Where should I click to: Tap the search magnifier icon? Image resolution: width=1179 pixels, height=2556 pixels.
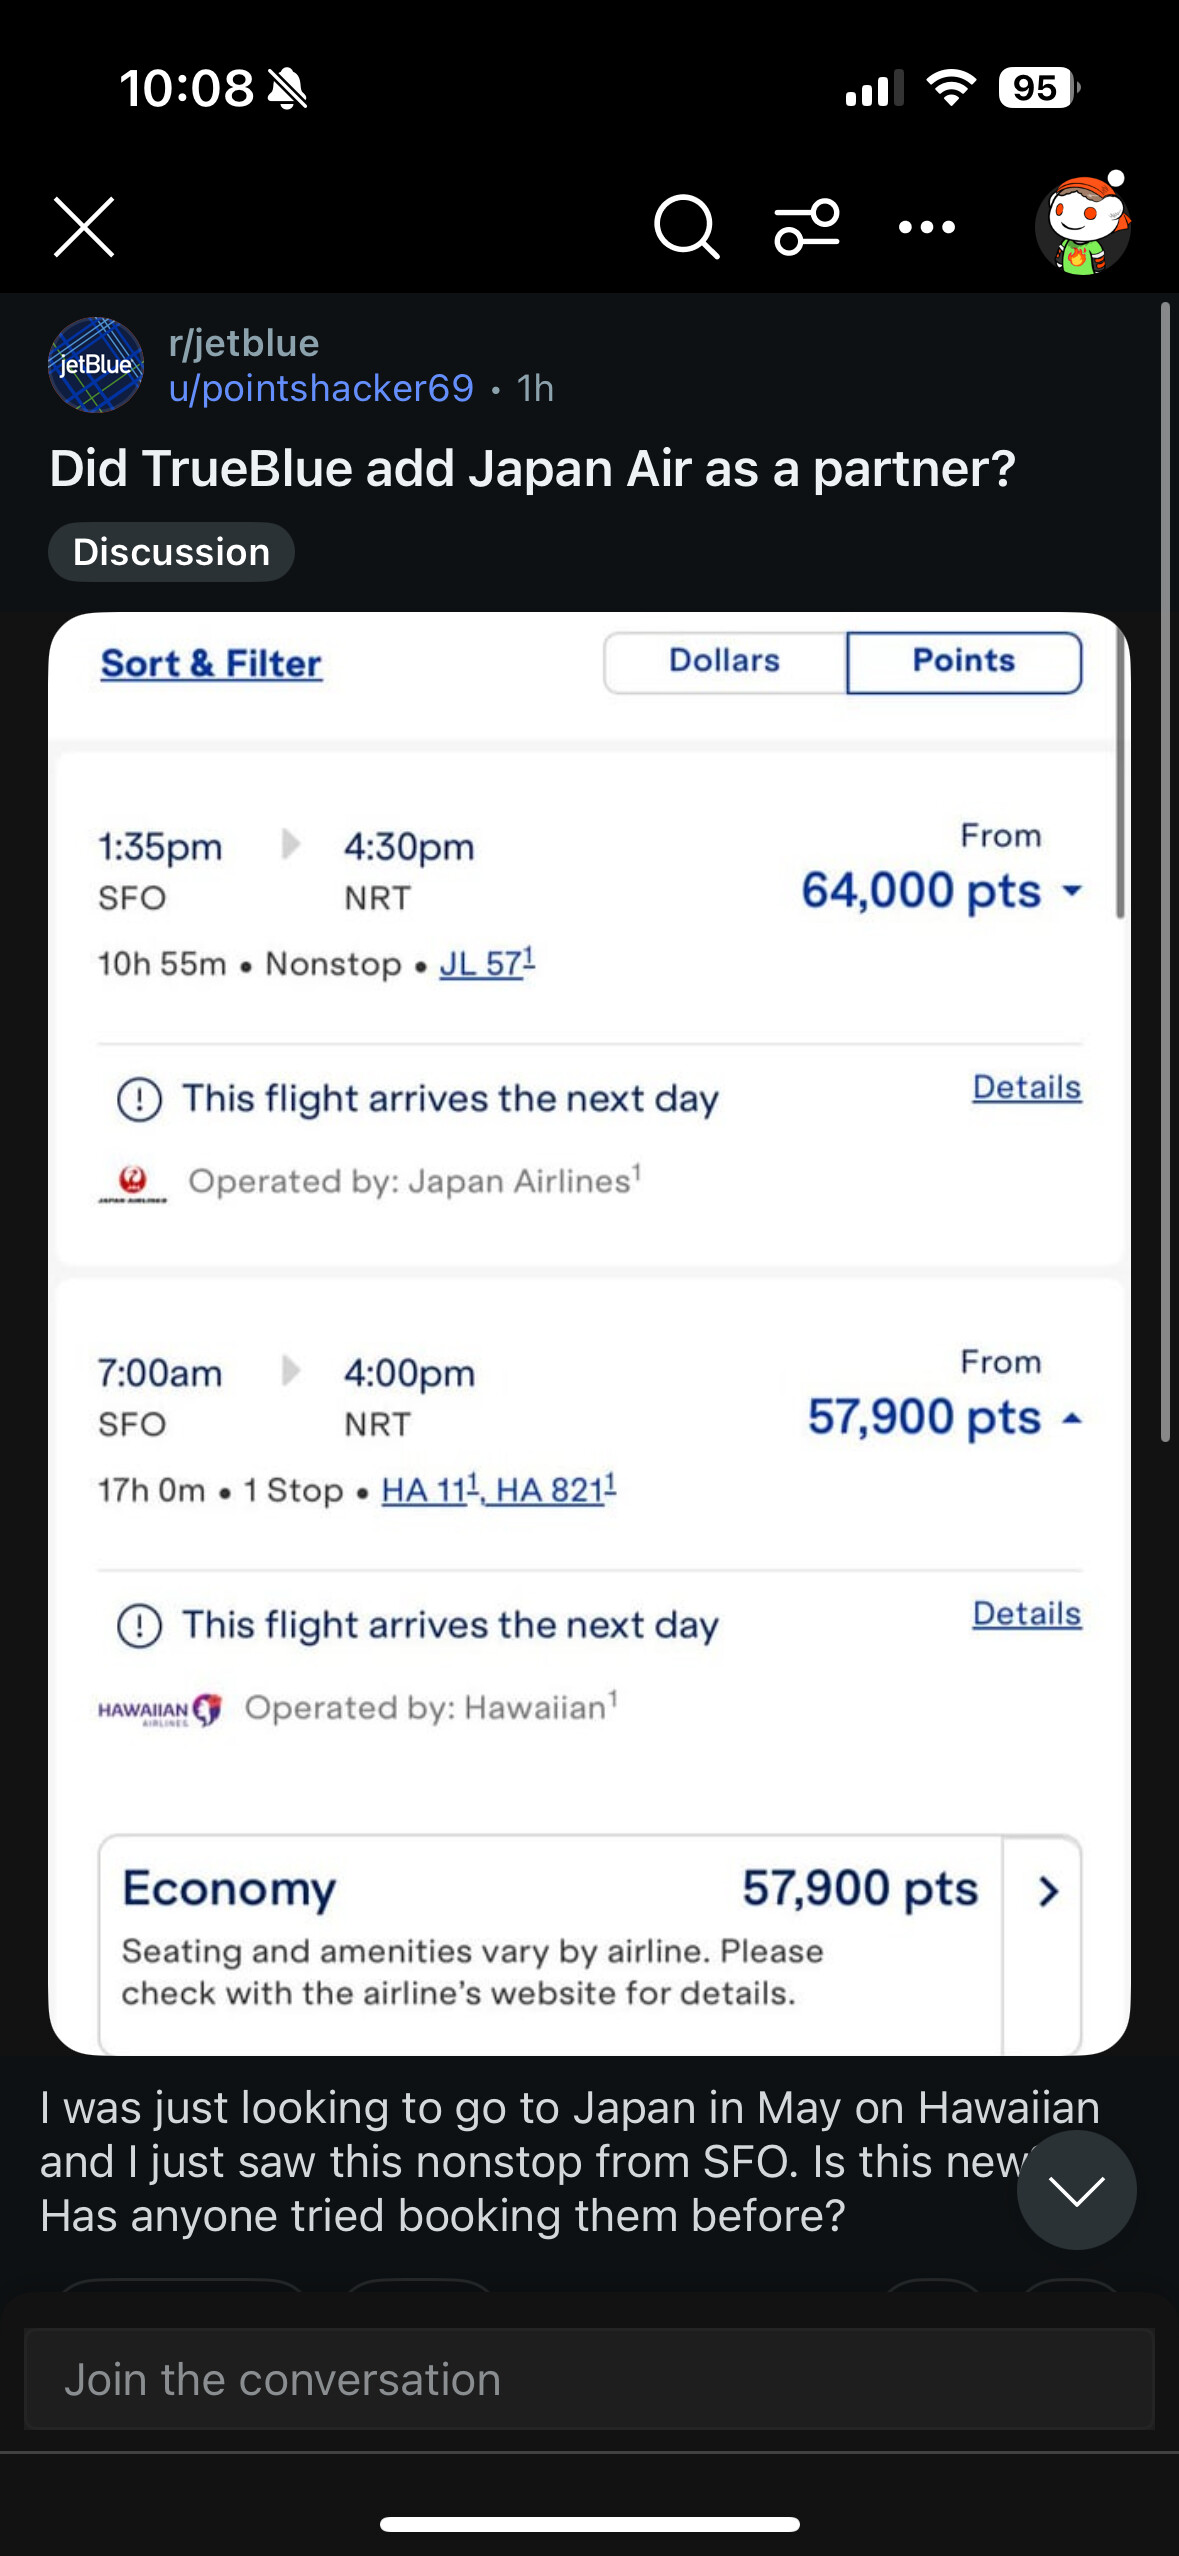(x=686, y=227)
